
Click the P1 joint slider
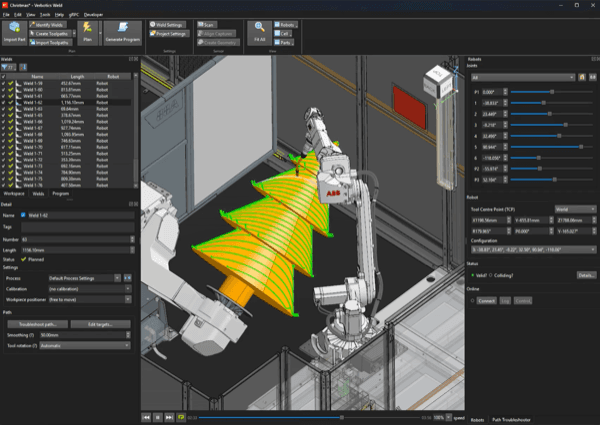pos(551,92)
